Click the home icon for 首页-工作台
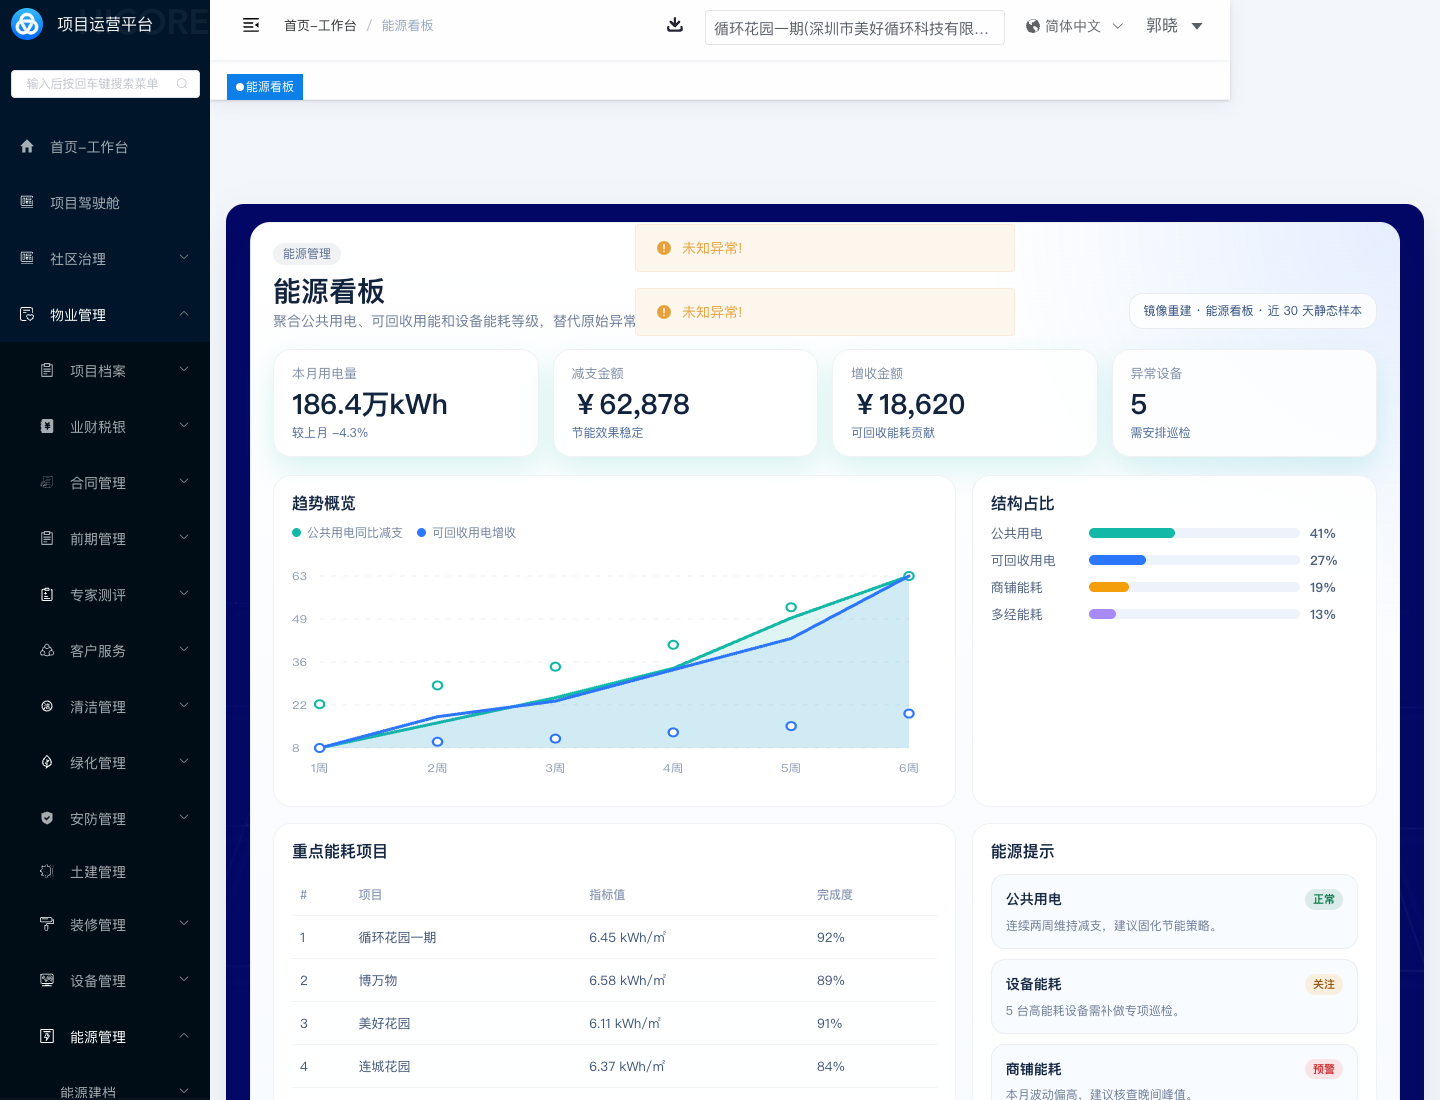Viewport: 1440px width, 1100px height. pyautogui.click(x=27, y=147)
